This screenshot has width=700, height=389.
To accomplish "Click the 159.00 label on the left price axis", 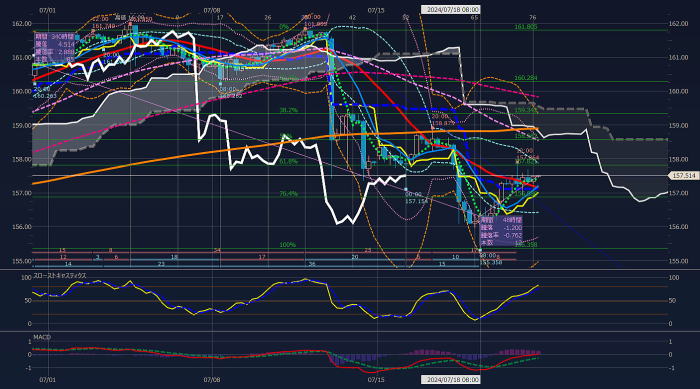I will tap(21, 125).
